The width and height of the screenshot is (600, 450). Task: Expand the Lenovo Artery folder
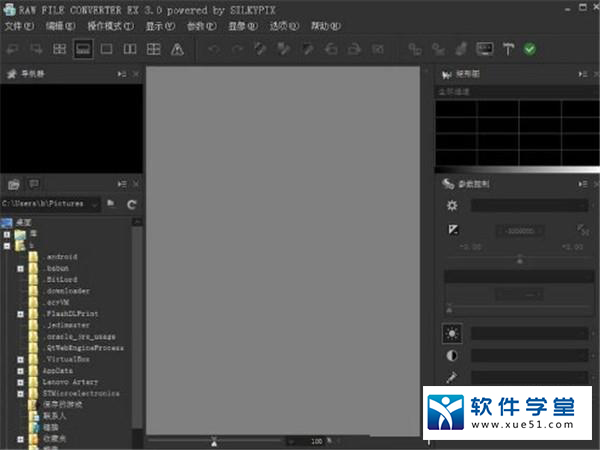(x=21, y=382)
